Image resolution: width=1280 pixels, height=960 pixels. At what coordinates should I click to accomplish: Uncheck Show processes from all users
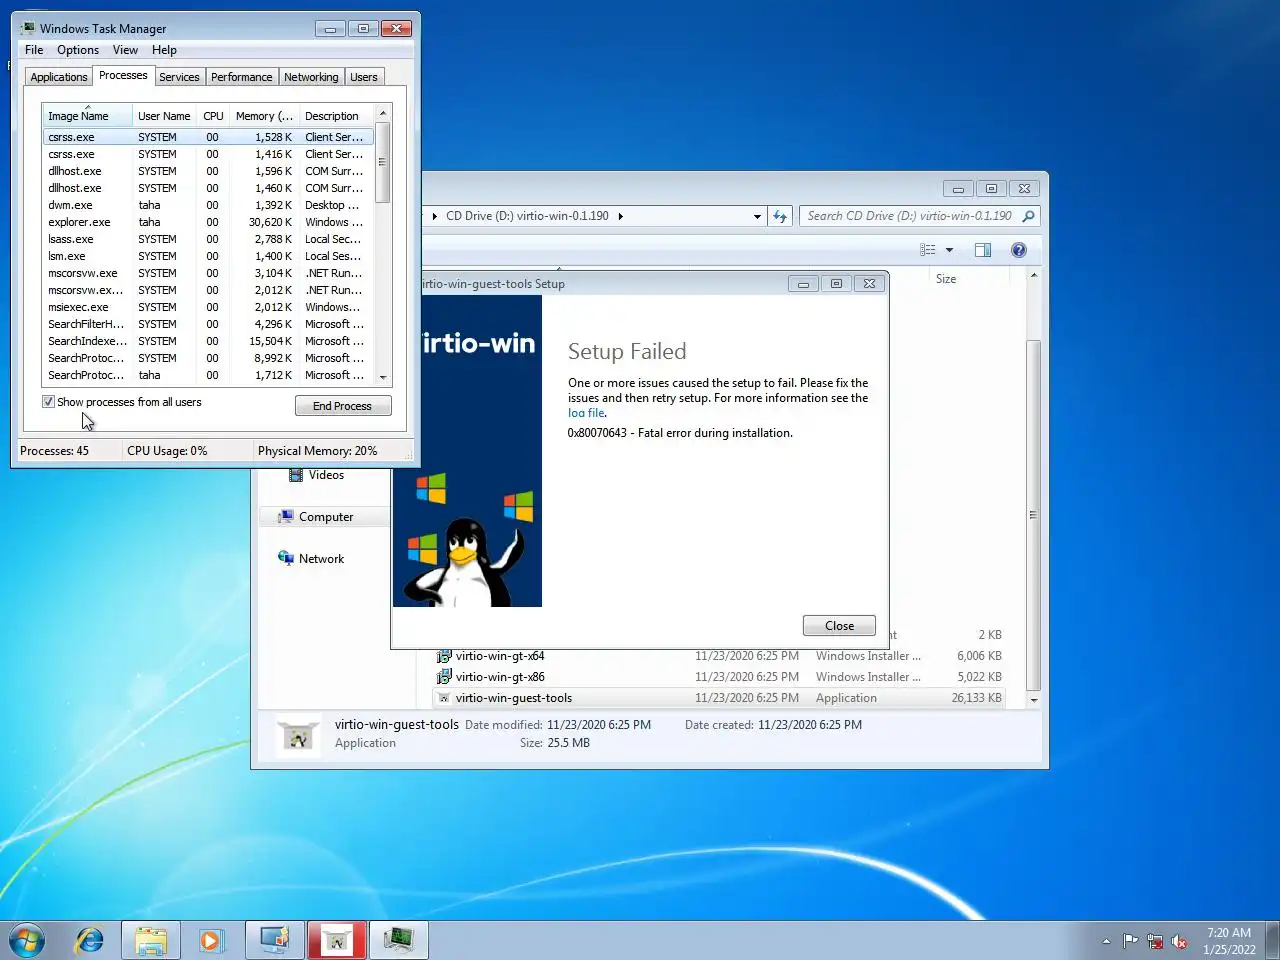click(x=48, y=402)
